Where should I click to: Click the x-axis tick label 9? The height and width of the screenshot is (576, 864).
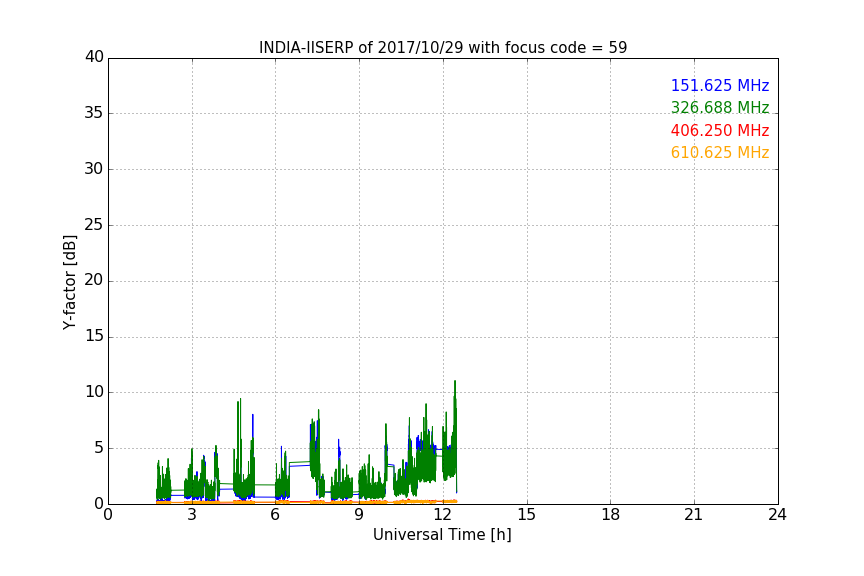[x=359, y=515]
